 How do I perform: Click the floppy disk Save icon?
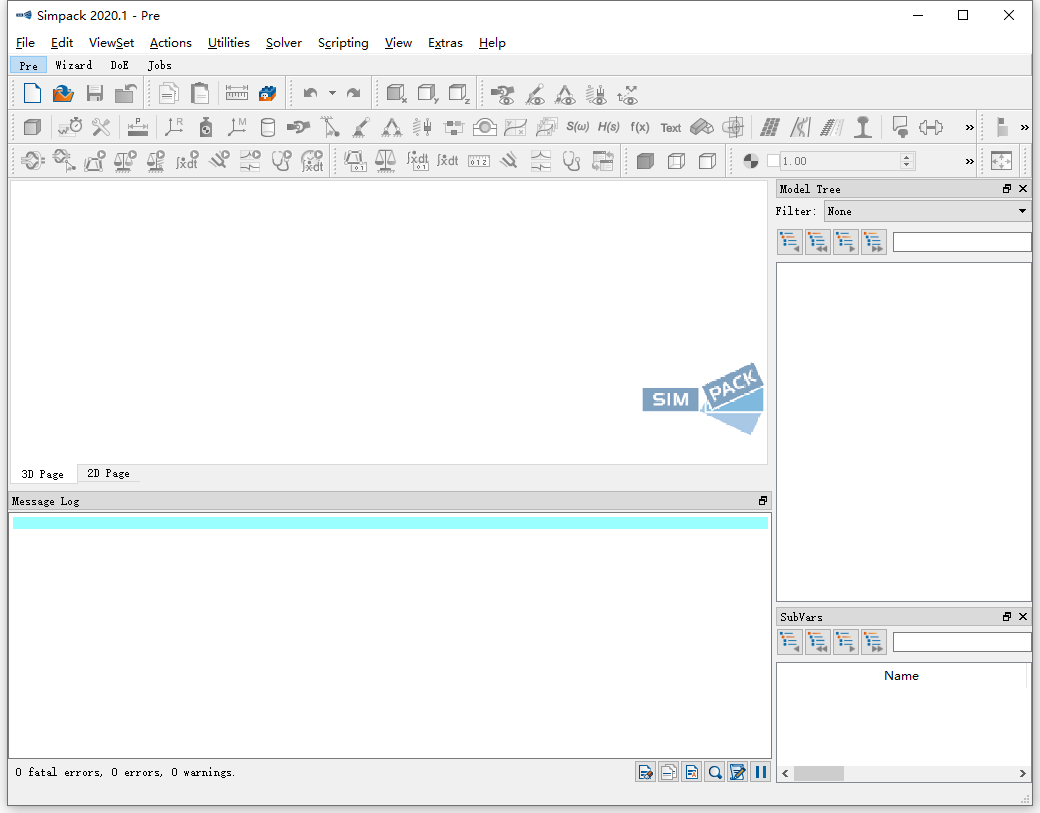coord(95,94)
